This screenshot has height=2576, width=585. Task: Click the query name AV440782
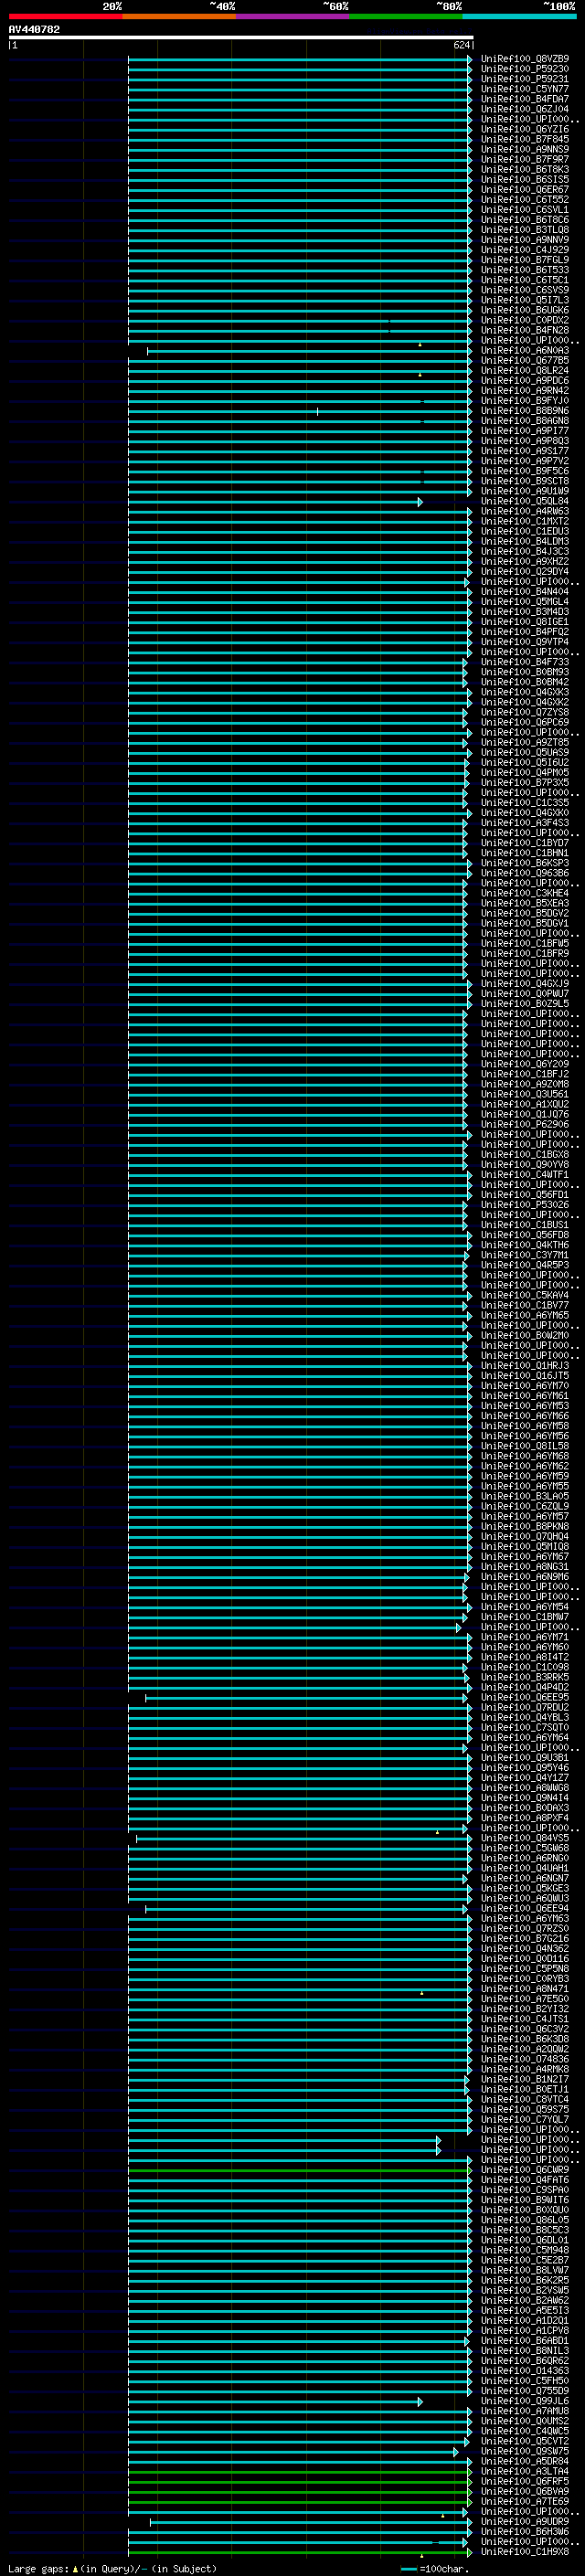point(34,30)
